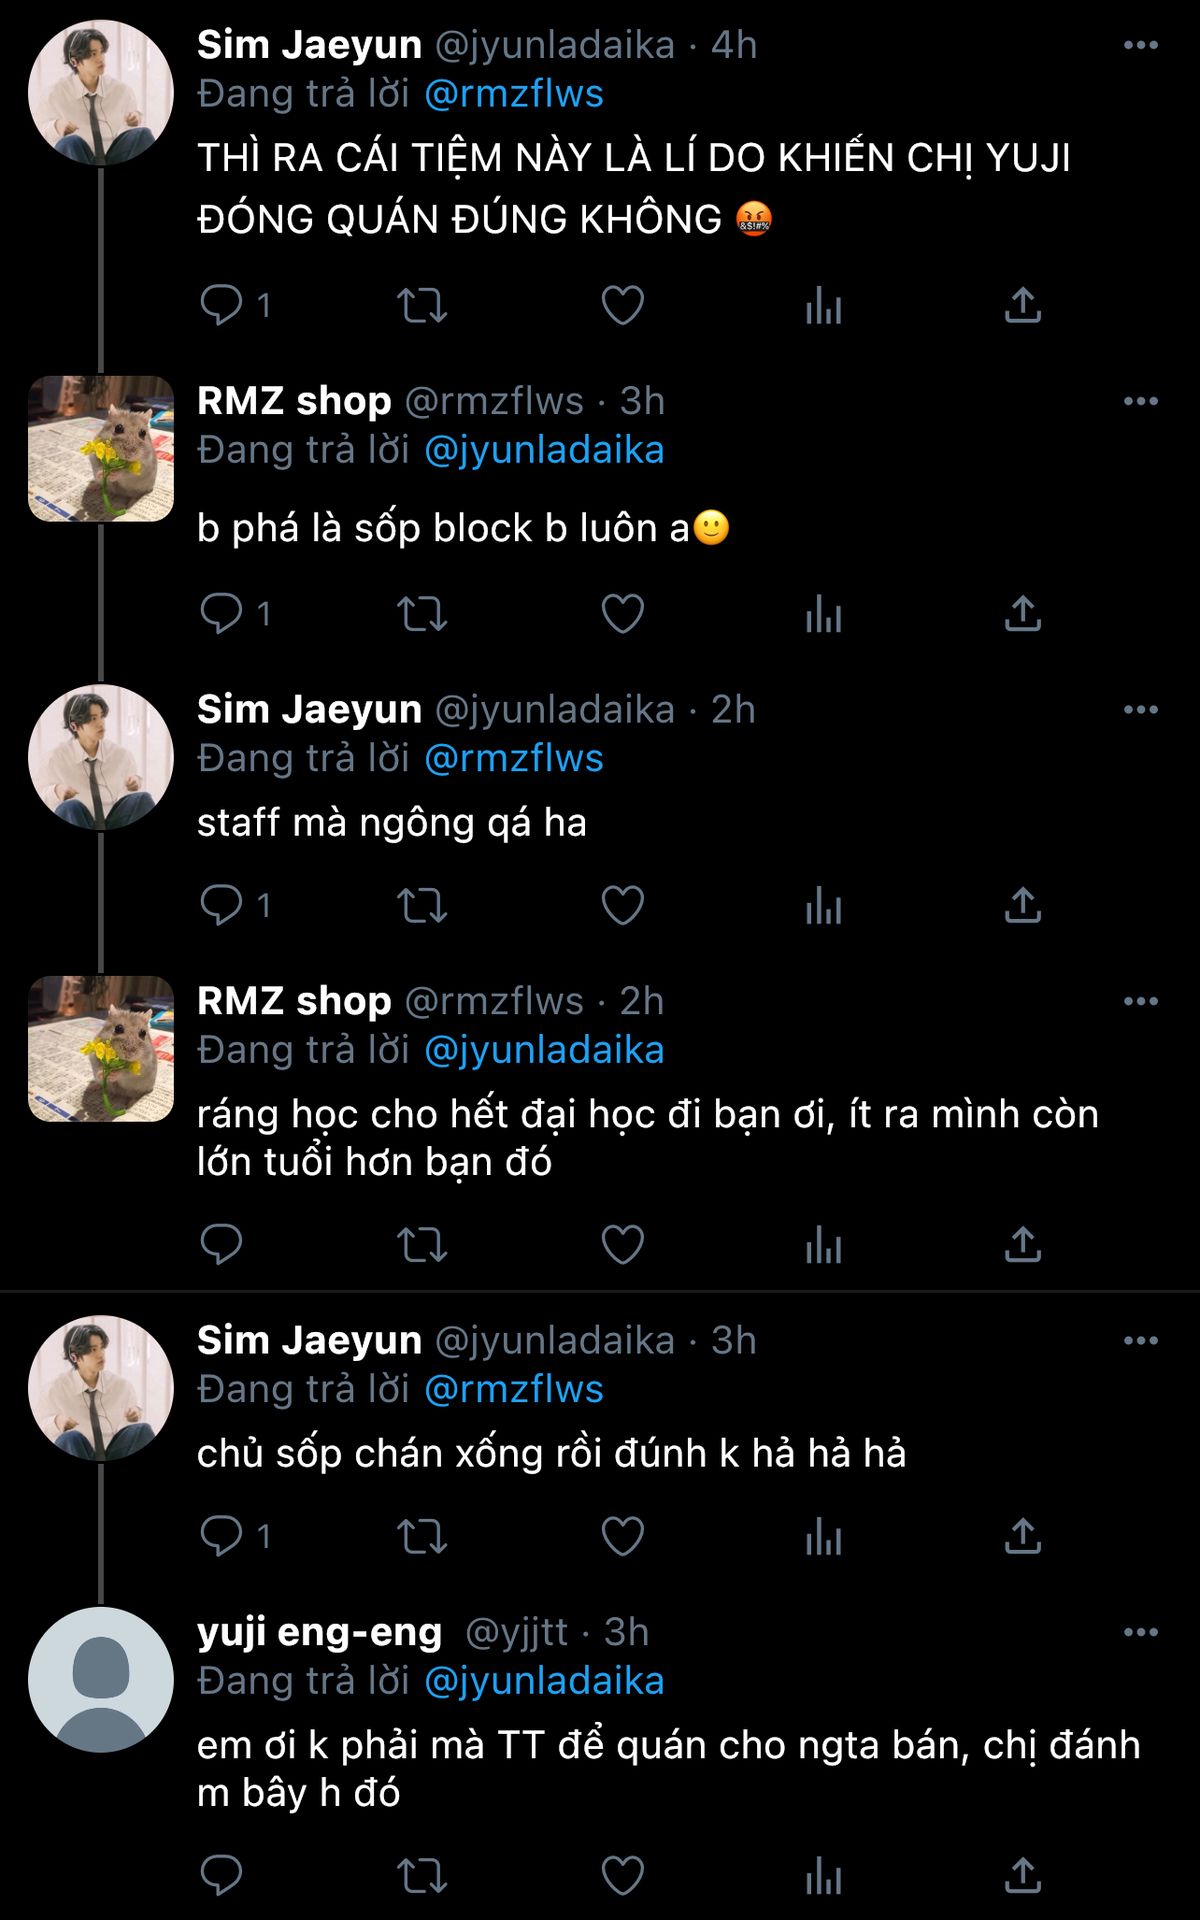
Task: Open "RMZ shop" display name on the 2h tweet
Action: click(294, 1001)
